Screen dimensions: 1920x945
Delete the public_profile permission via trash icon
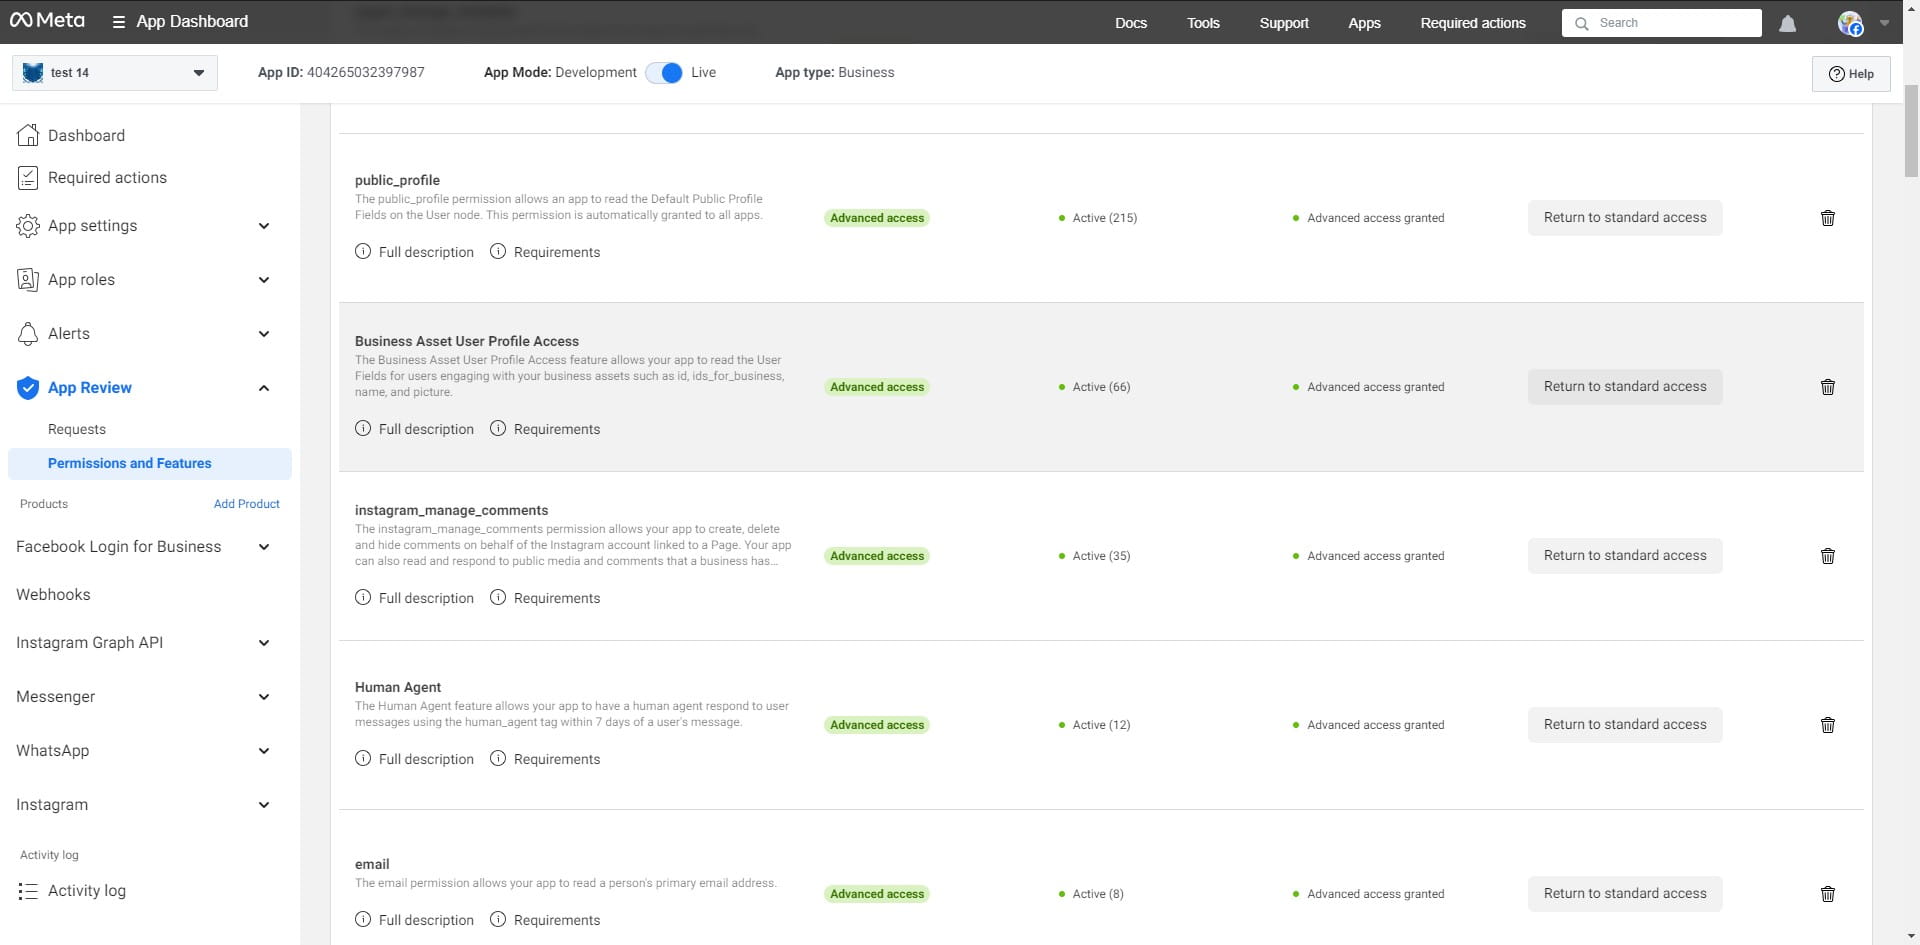[1827, 218]
